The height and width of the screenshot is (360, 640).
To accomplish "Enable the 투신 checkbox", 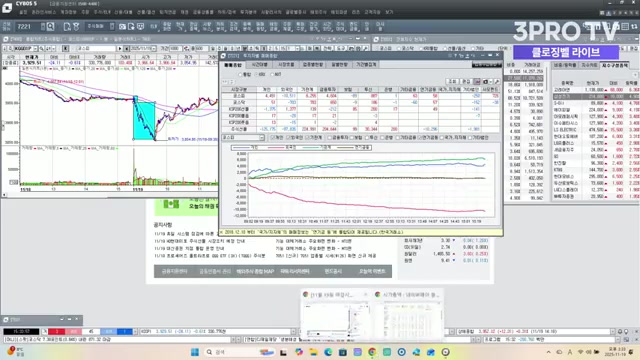I will point(367,138).
